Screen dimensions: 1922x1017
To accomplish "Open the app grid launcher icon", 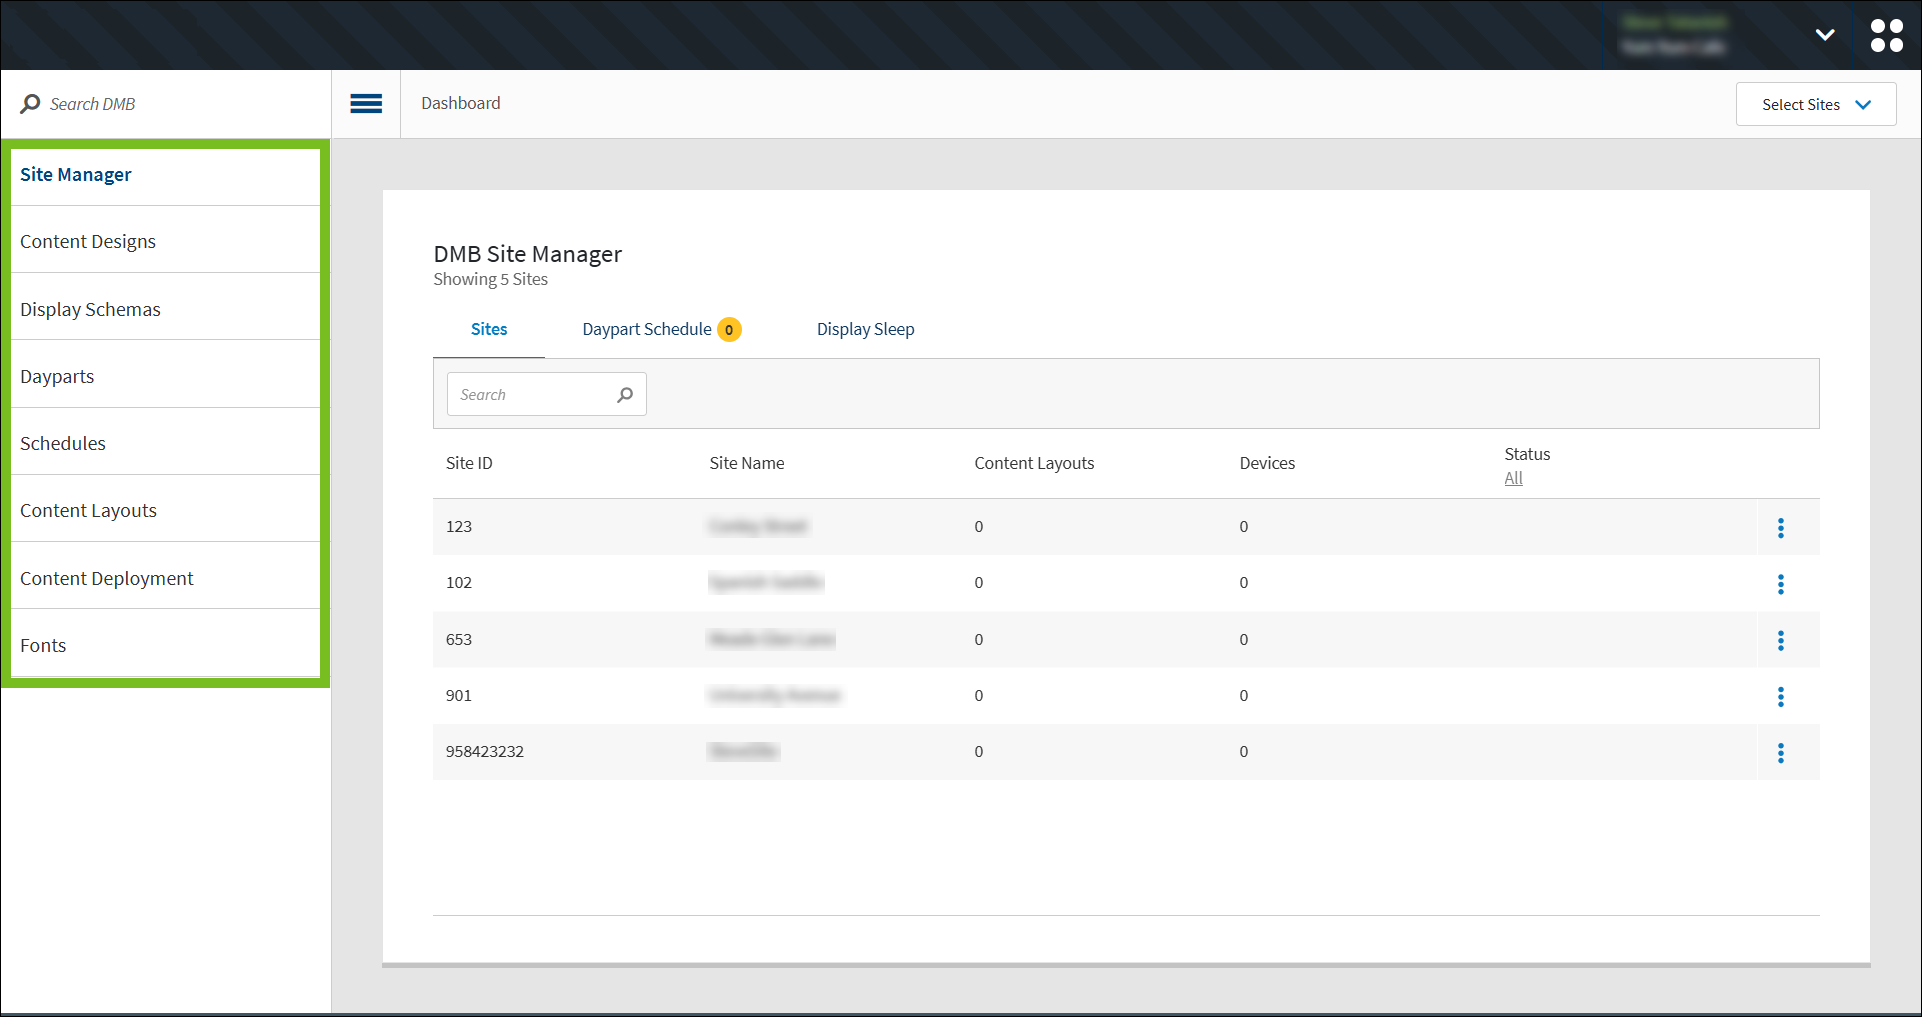I will 1886,35.
